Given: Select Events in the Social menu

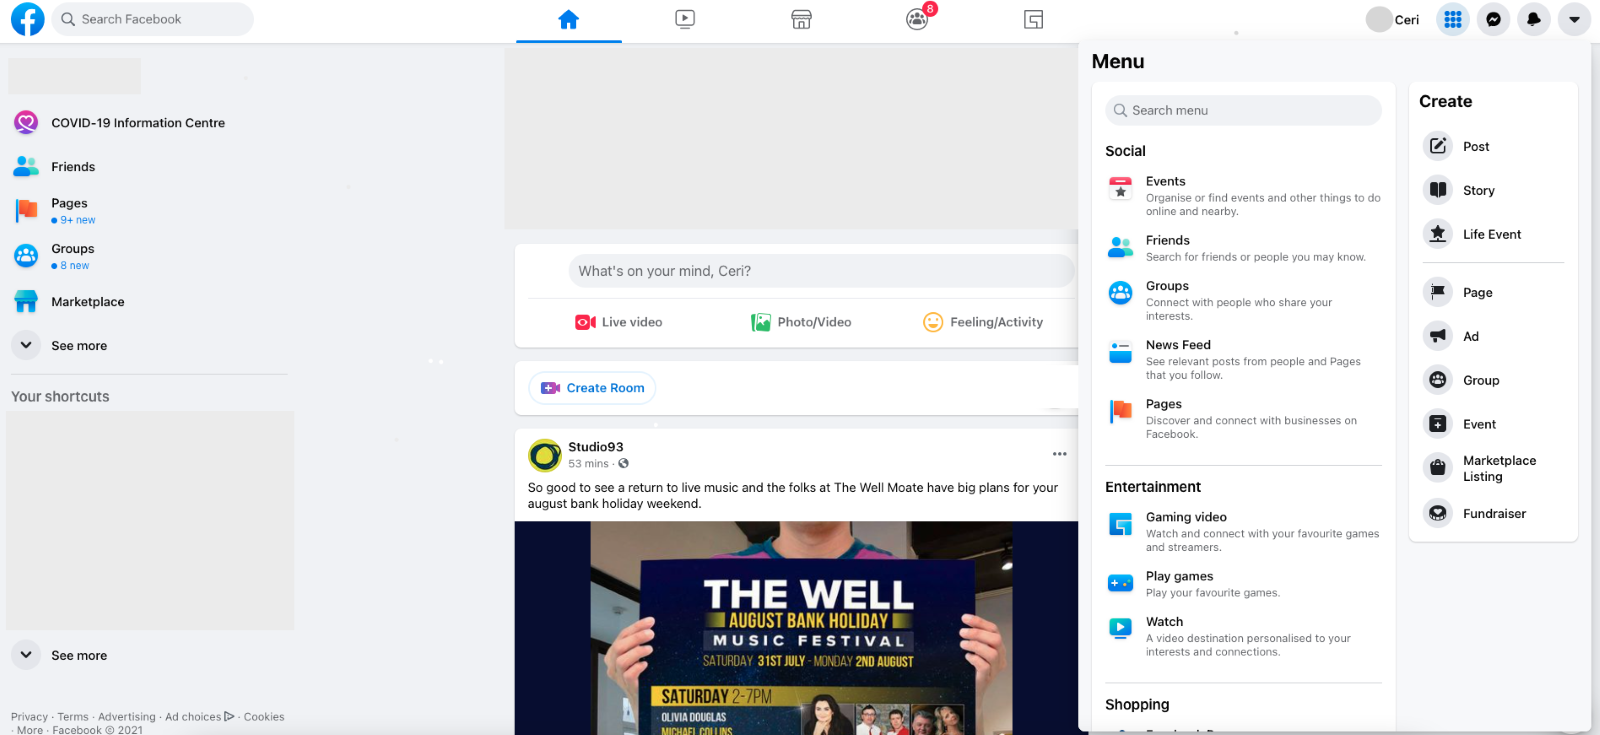Looking at the screenshot, I should tap(1244, 195).
